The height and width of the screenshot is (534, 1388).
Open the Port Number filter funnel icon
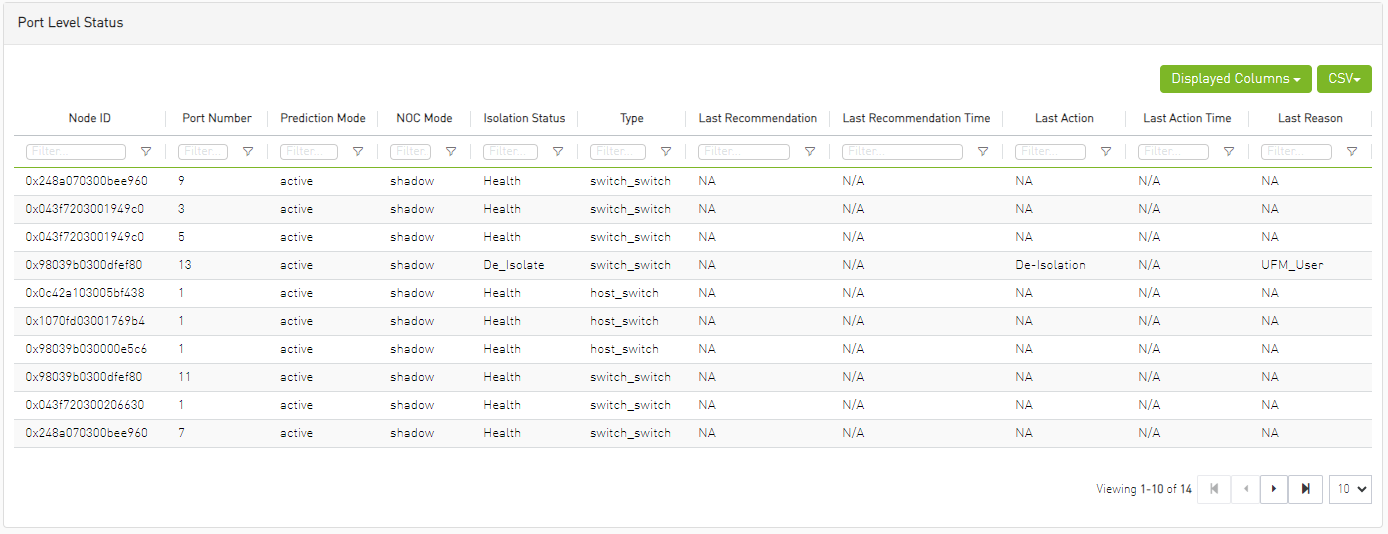click(x=248, y=152)
